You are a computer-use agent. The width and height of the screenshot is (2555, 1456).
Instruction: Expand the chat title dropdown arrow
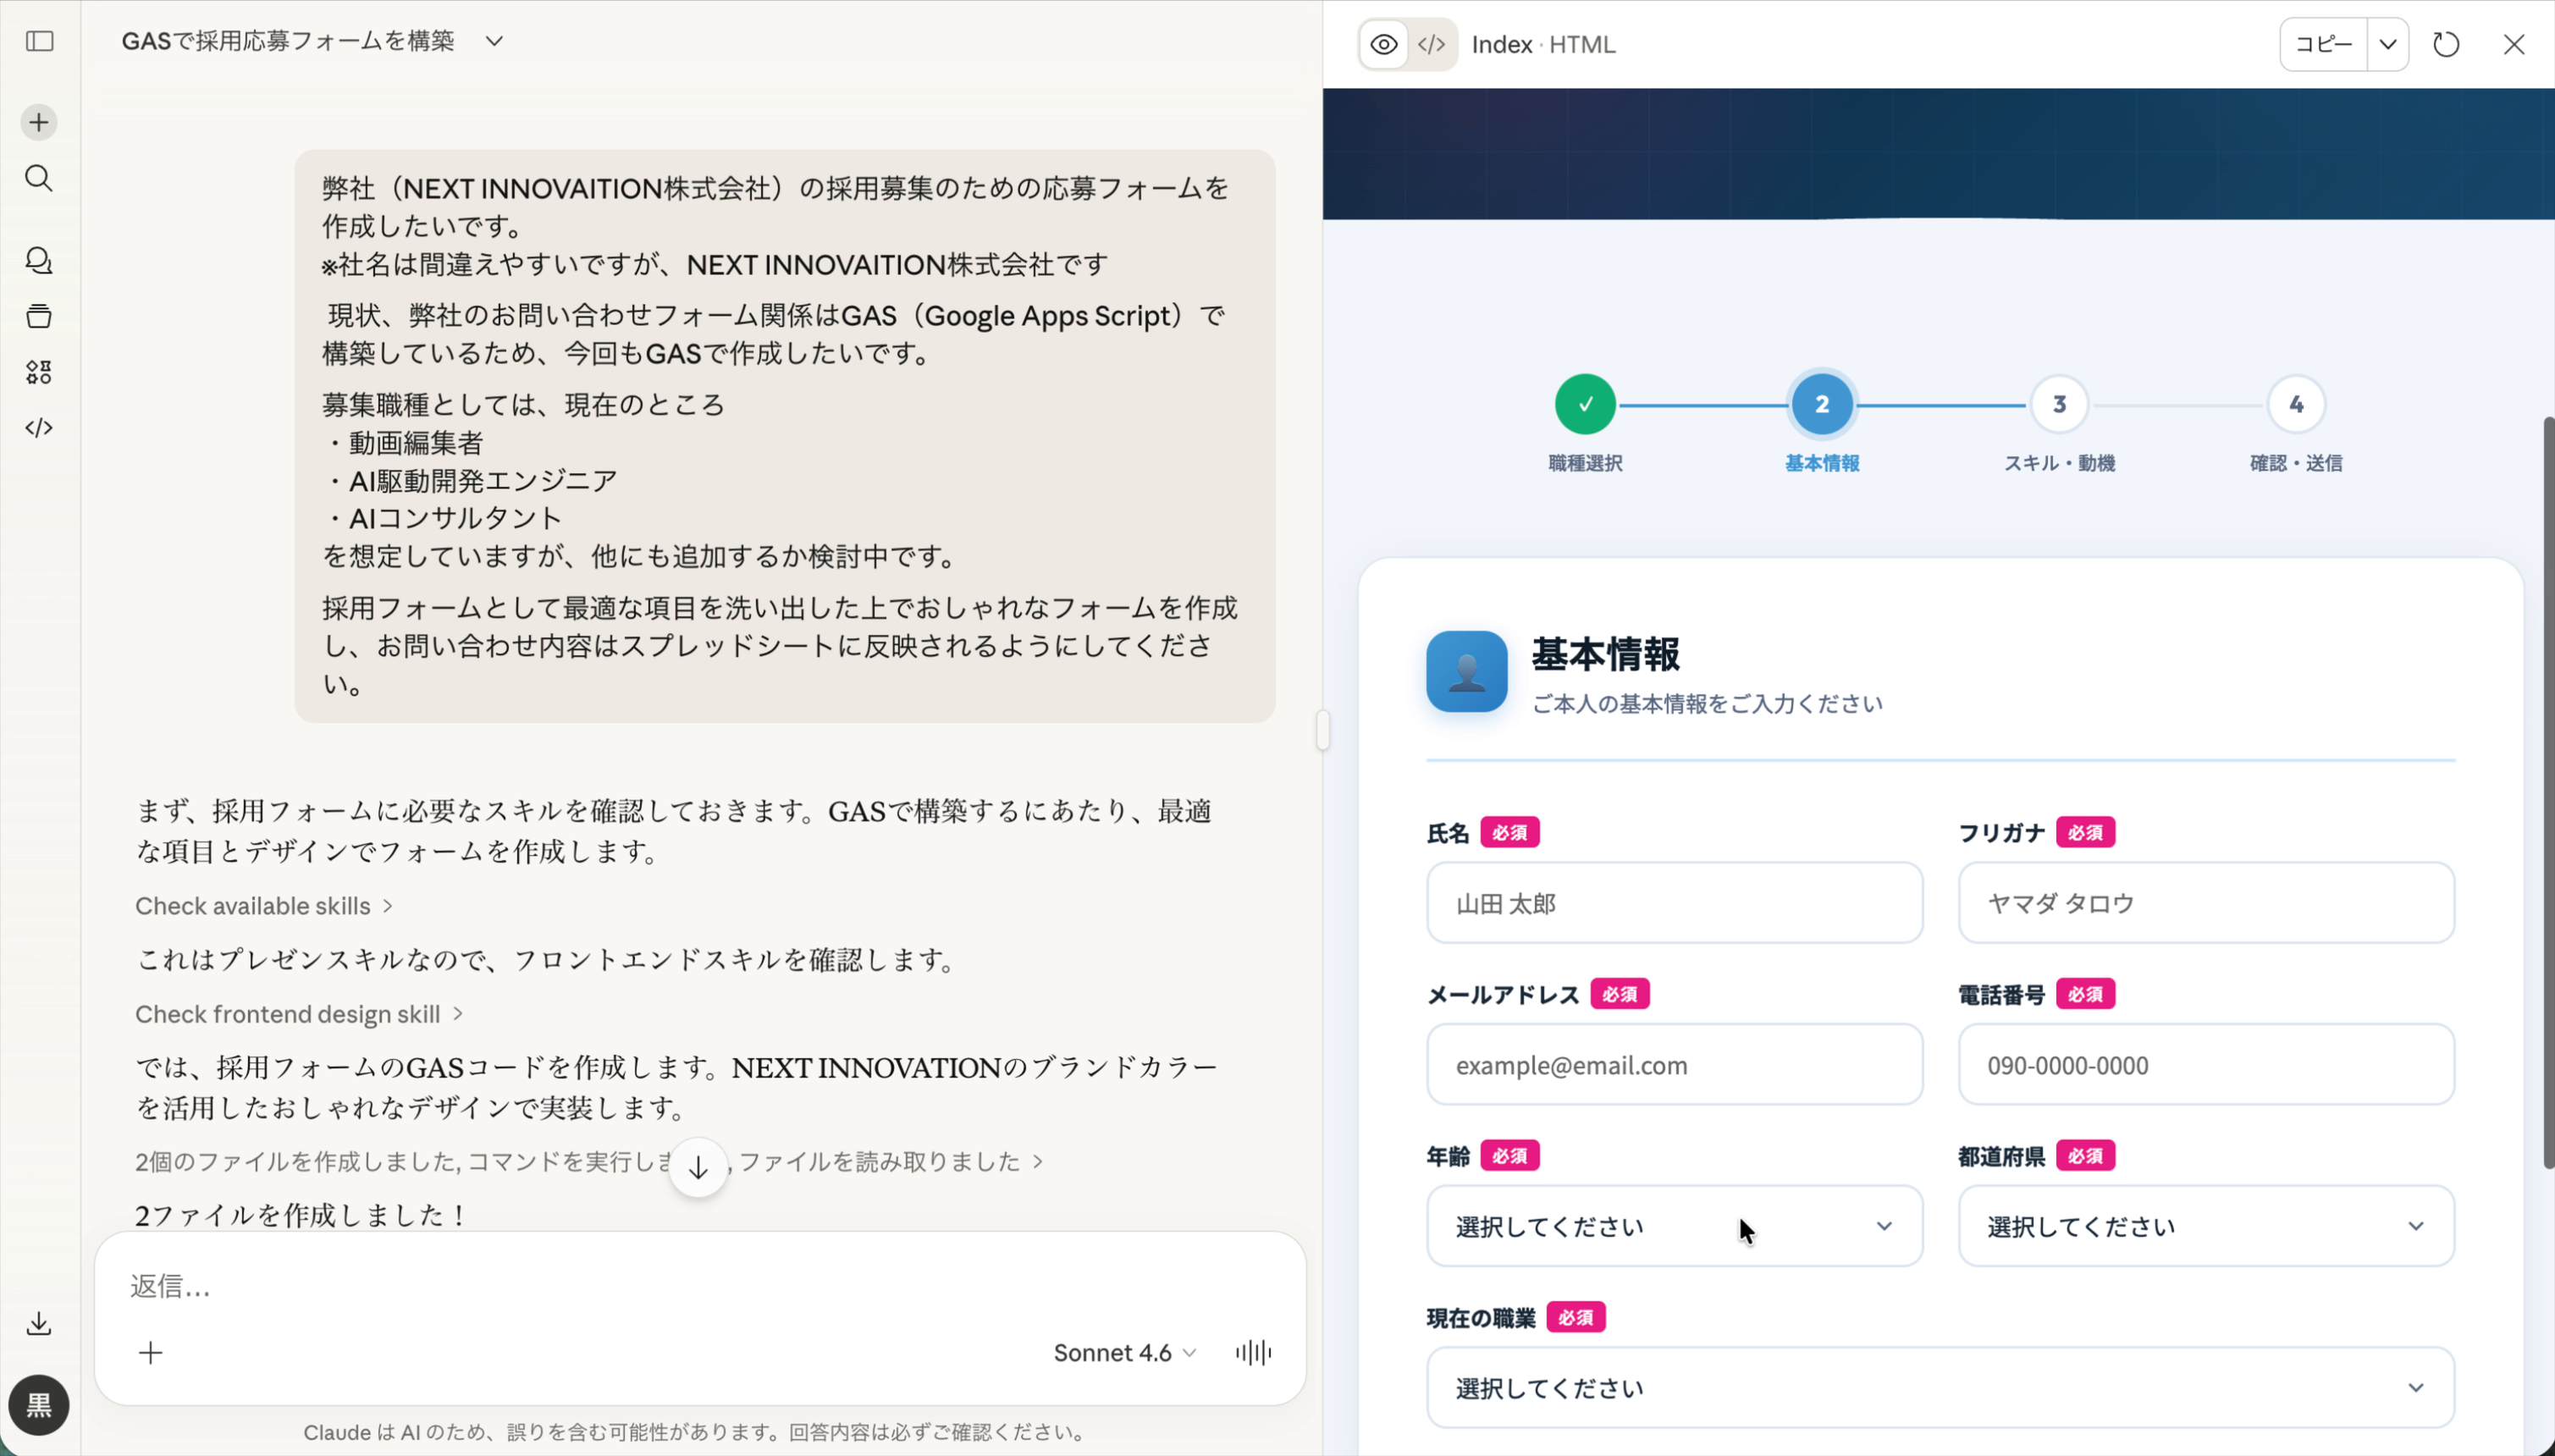(x=495, y=41)
